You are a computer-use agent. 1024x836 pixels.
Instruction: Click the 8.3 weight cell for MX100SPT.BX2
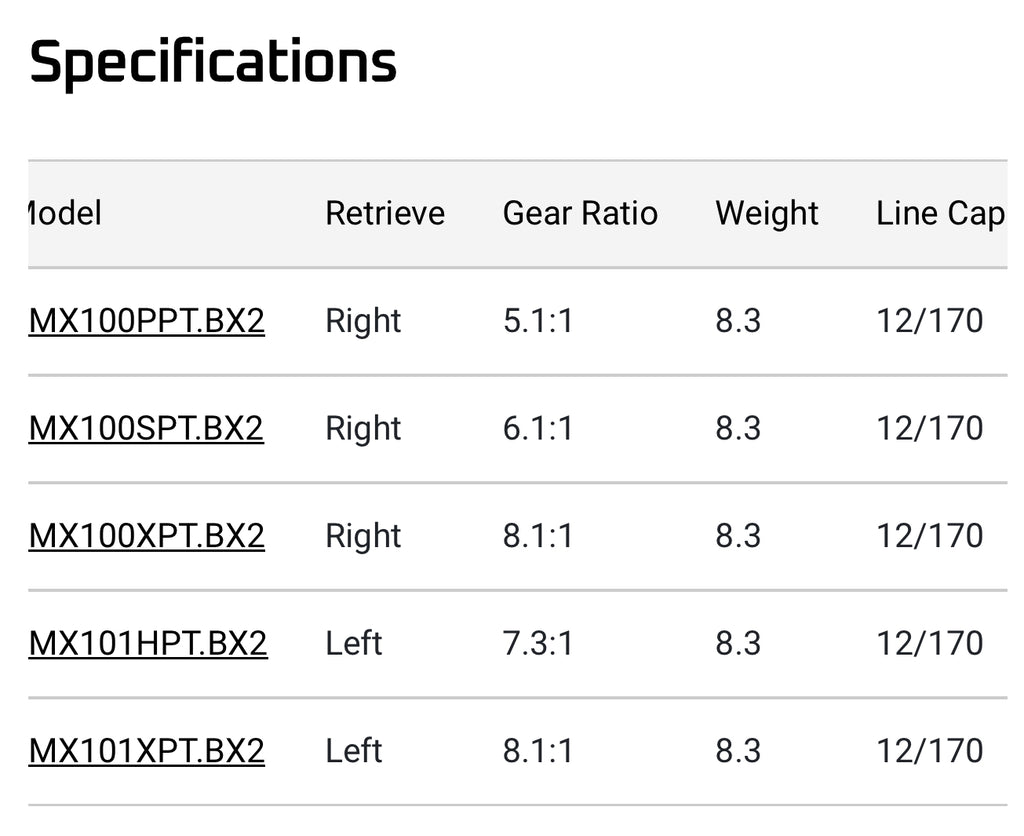click(738, 428)
